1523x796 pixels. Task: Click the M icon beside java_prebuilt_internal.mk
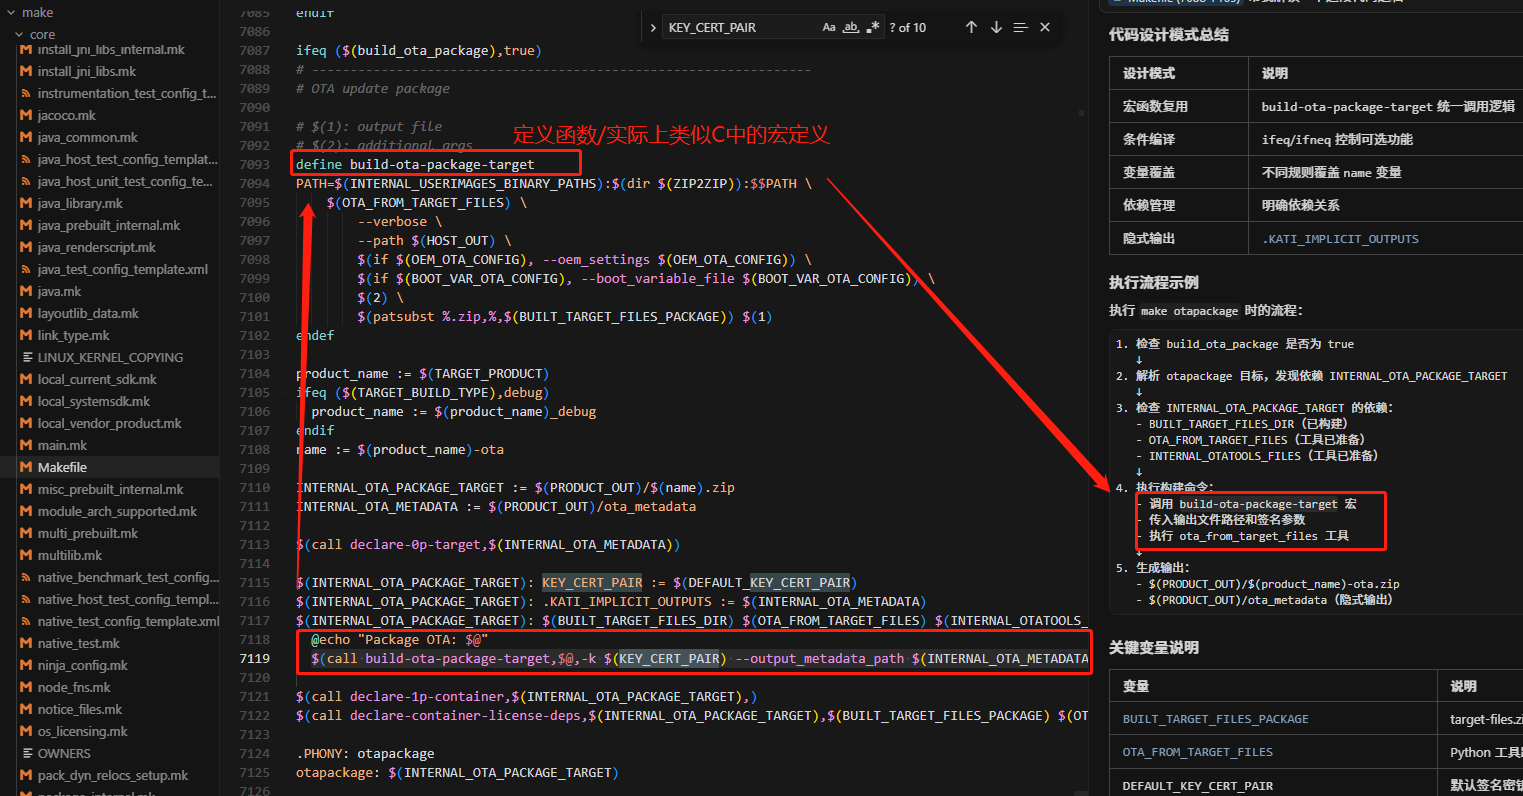click(x=26, y=225)
